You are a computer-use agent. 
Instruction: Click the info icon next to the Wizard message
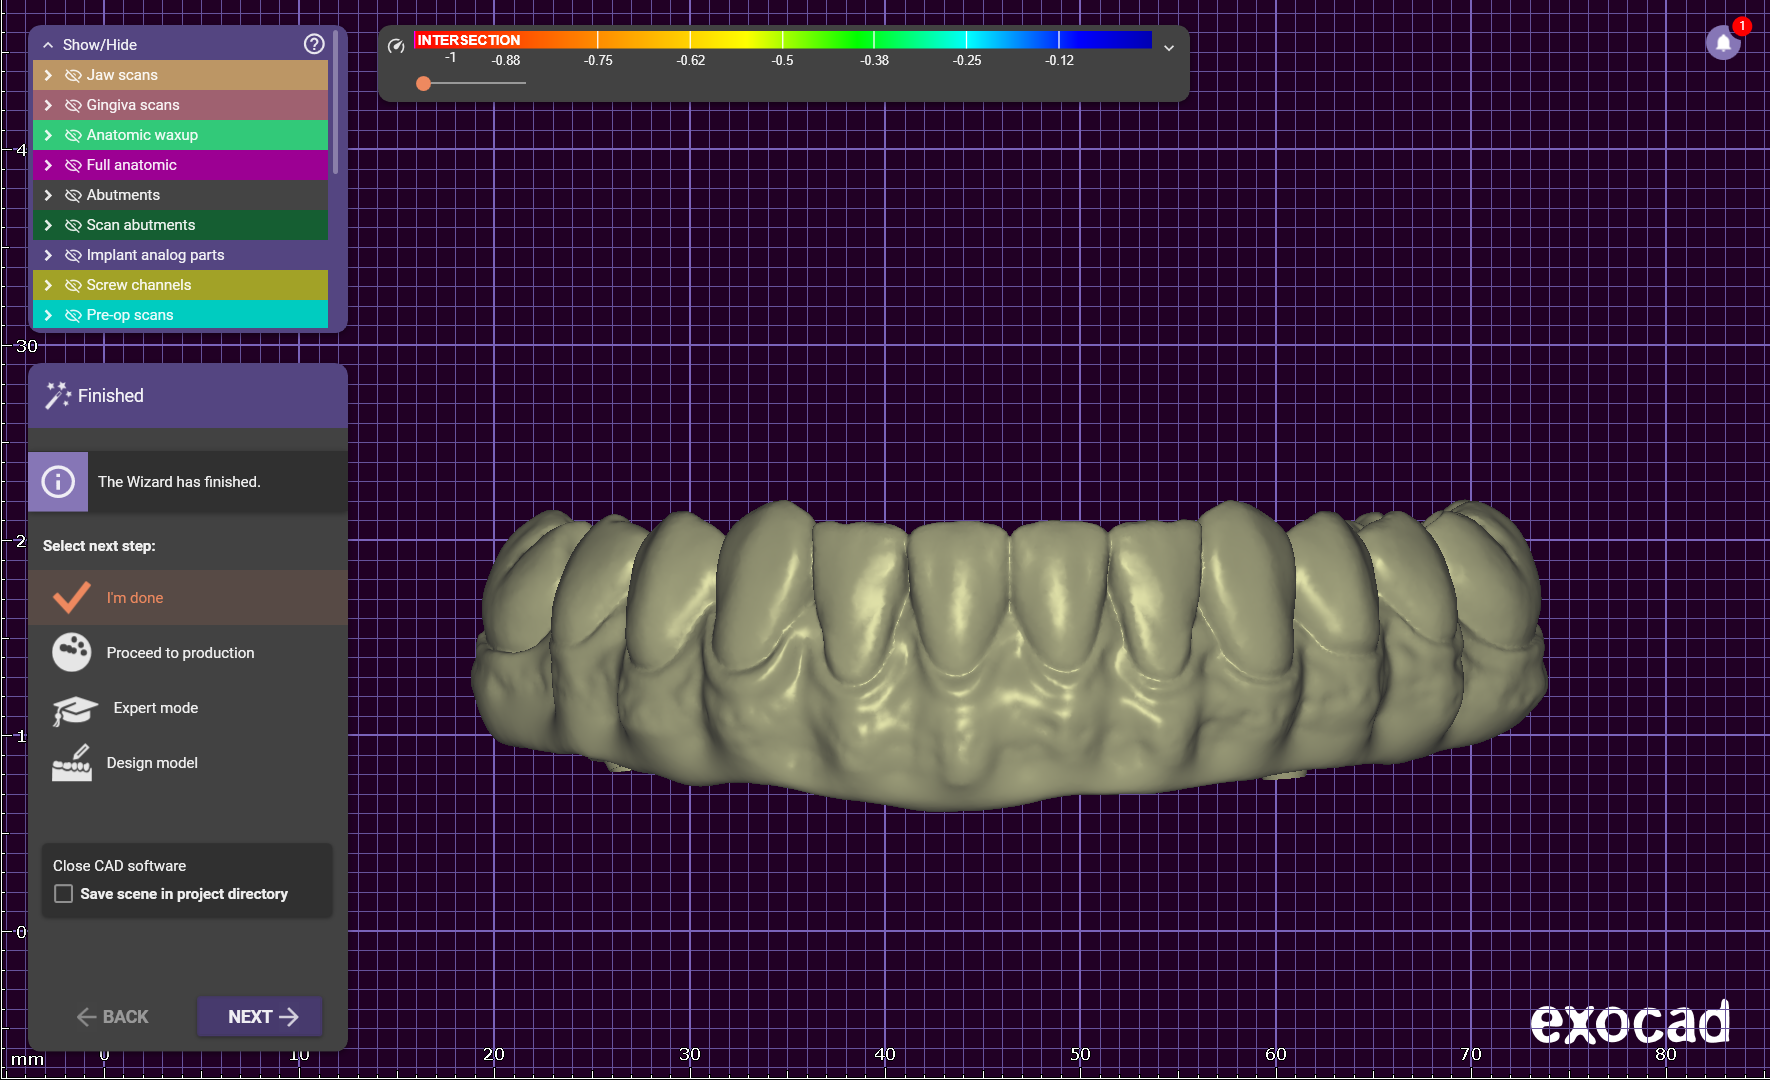point(58,482)
